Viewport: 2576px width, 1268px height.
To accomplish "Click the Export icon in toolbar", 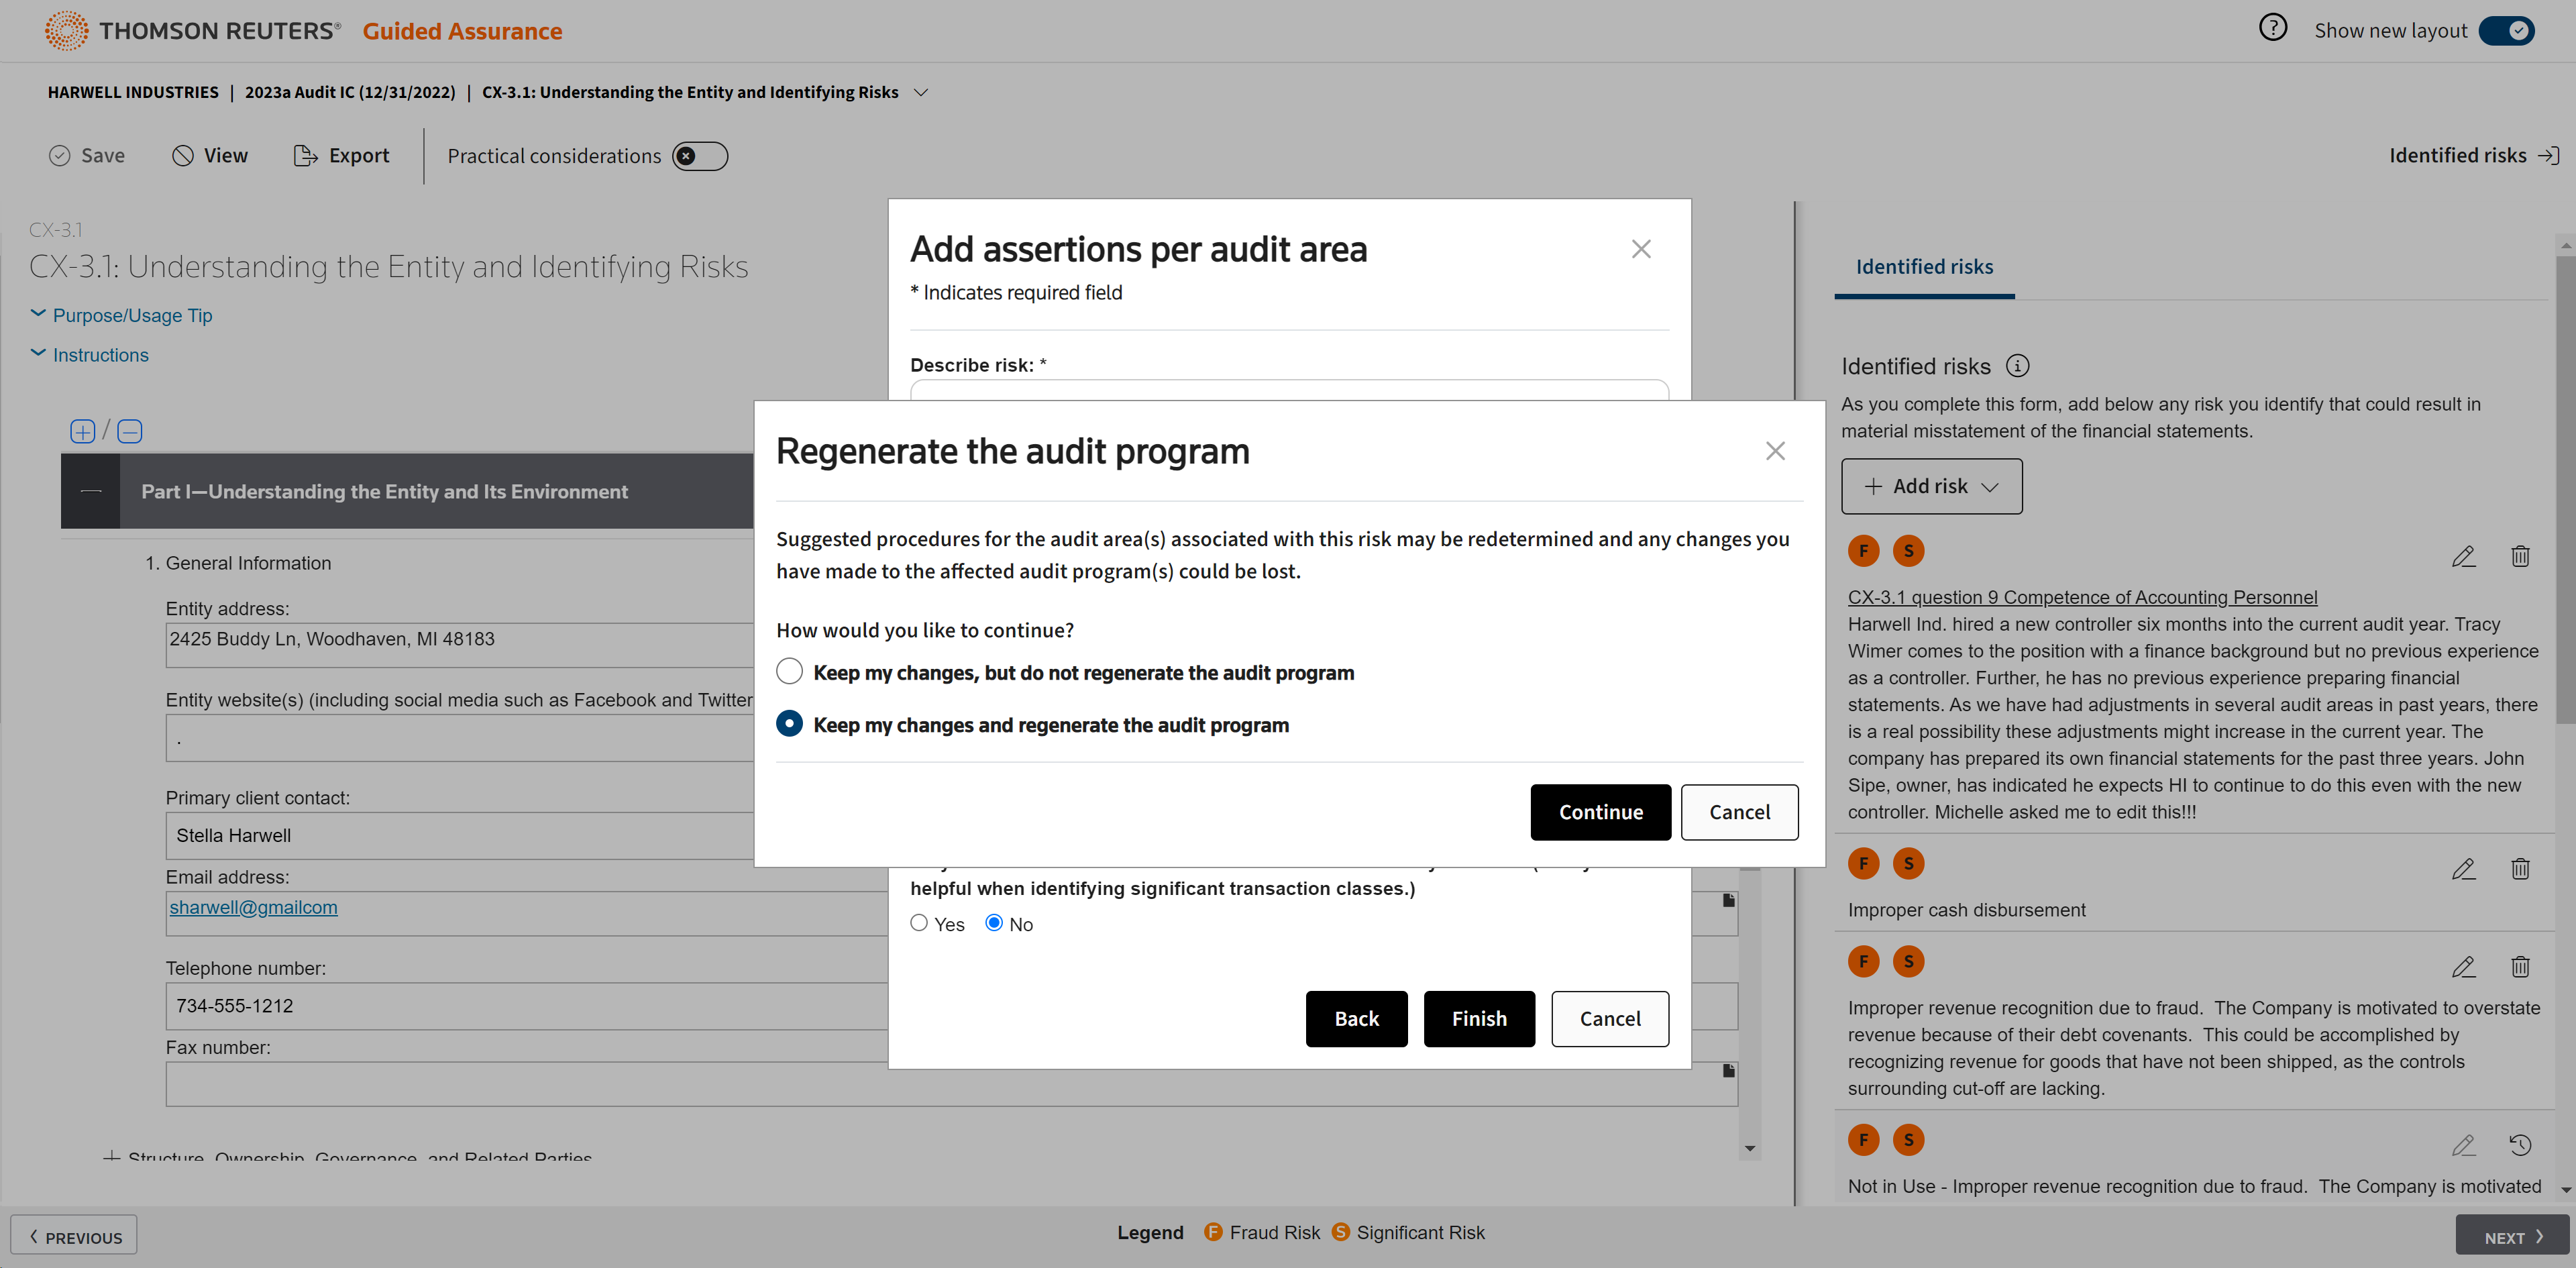I will coord(305,156).
